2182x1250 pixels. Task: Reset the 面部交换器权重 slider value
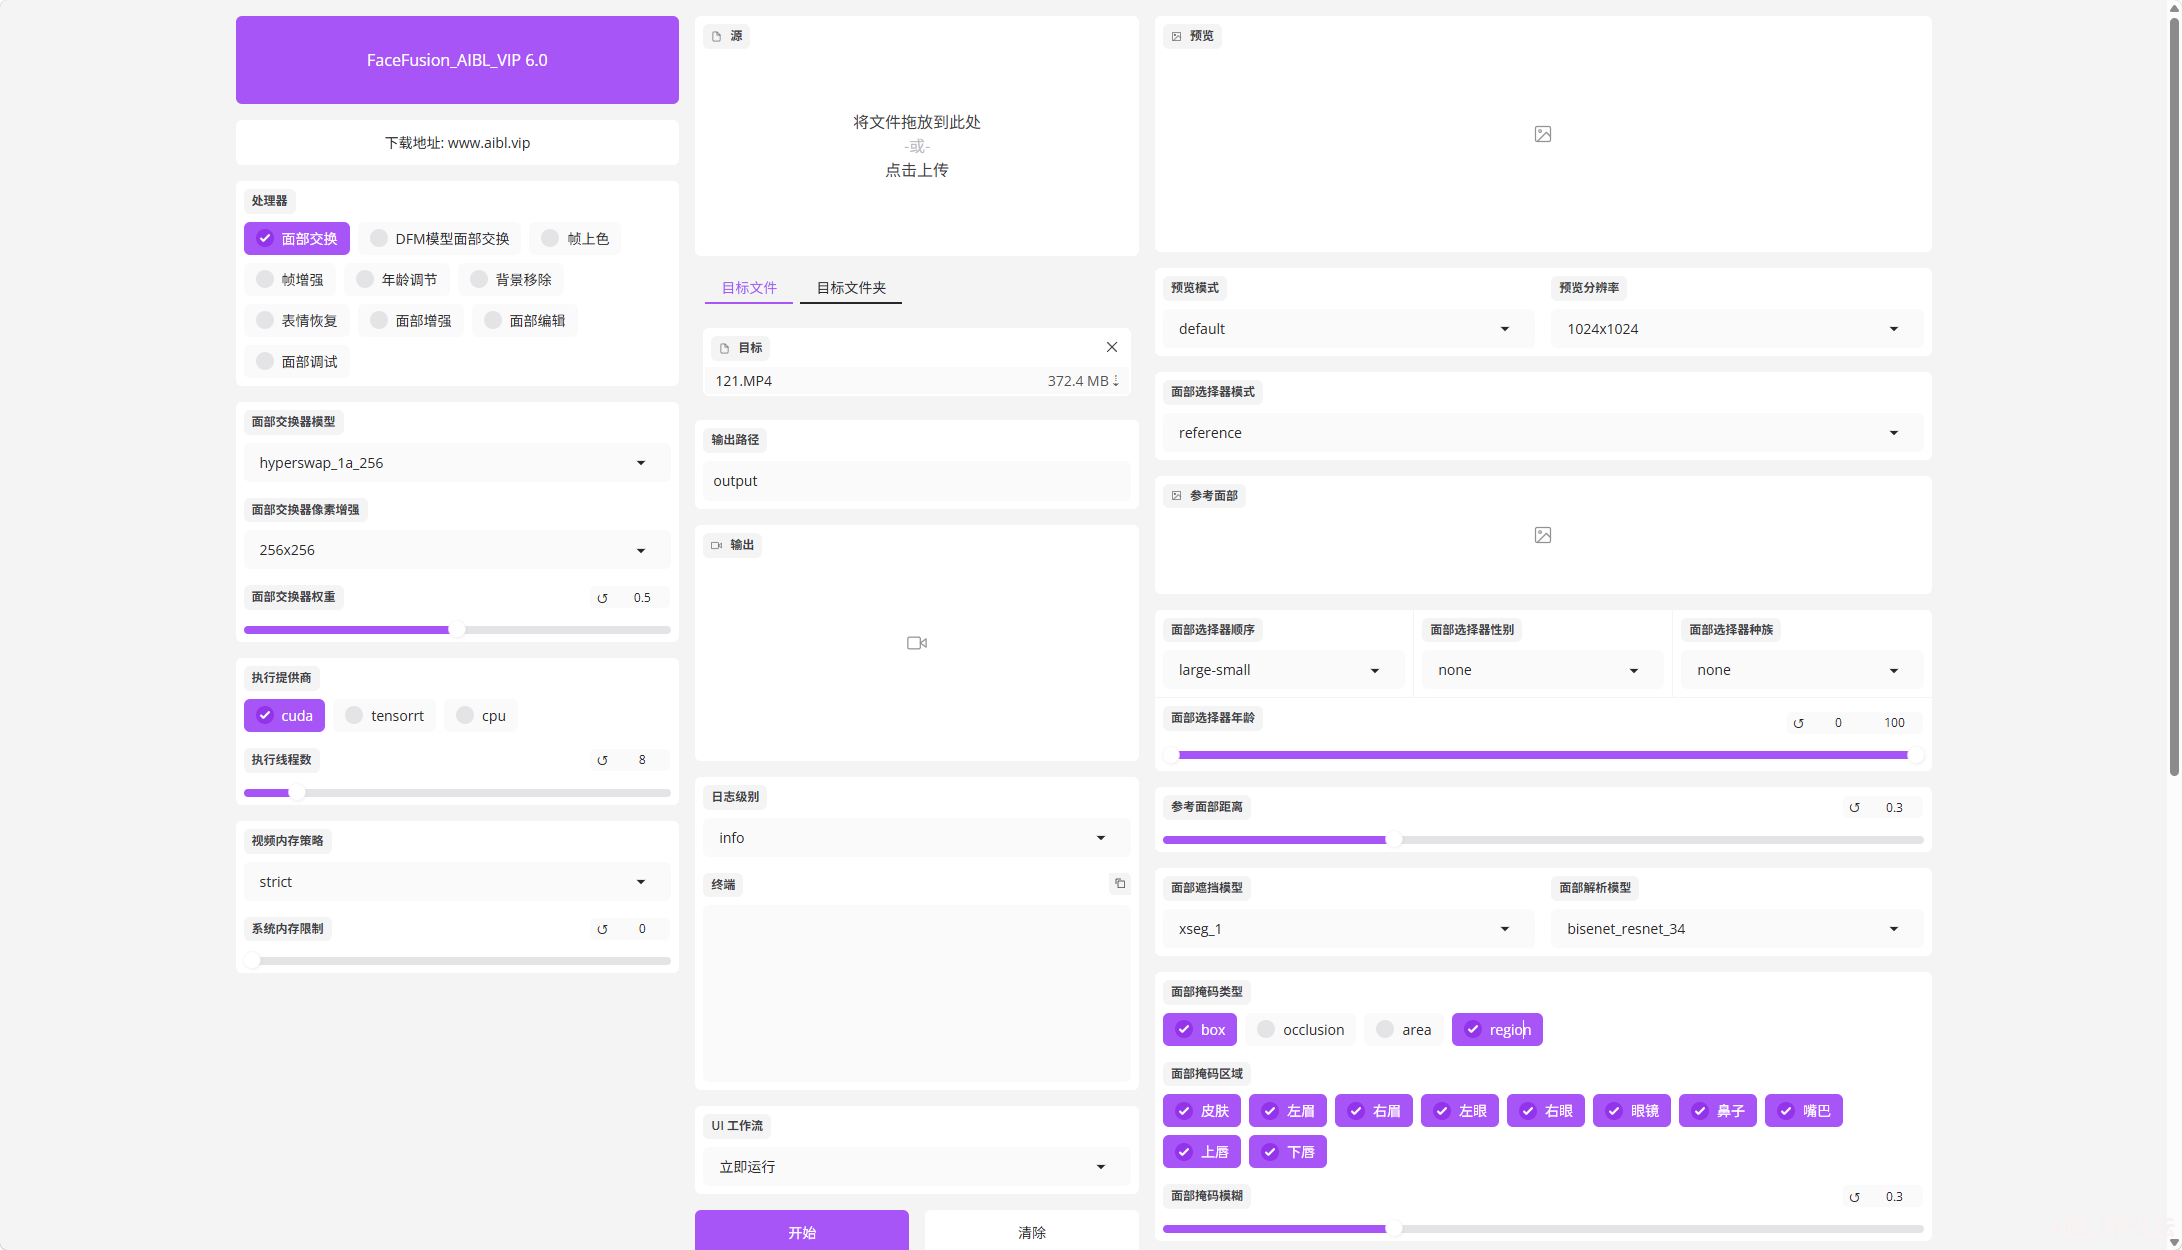click(602, 598)
